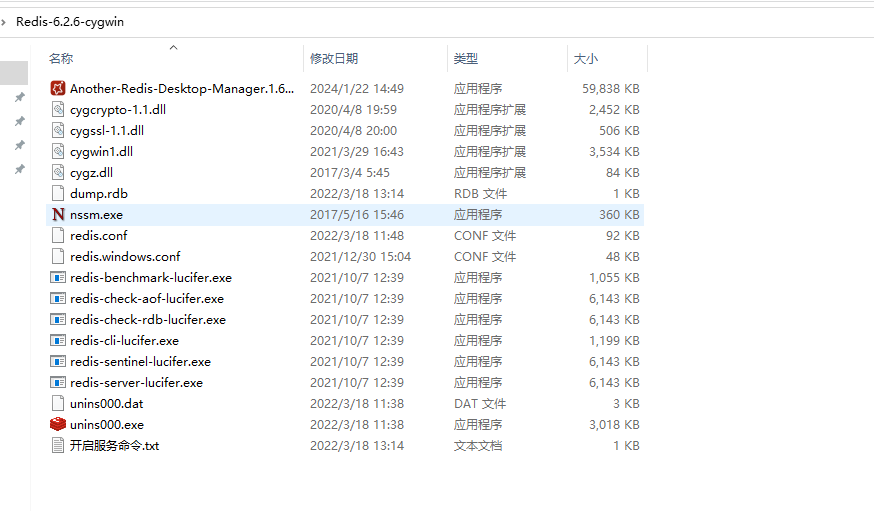This screenshot has height=511, width=874.
Task: Select the 开启服务命令.txt file name
Action: point(114,446)
